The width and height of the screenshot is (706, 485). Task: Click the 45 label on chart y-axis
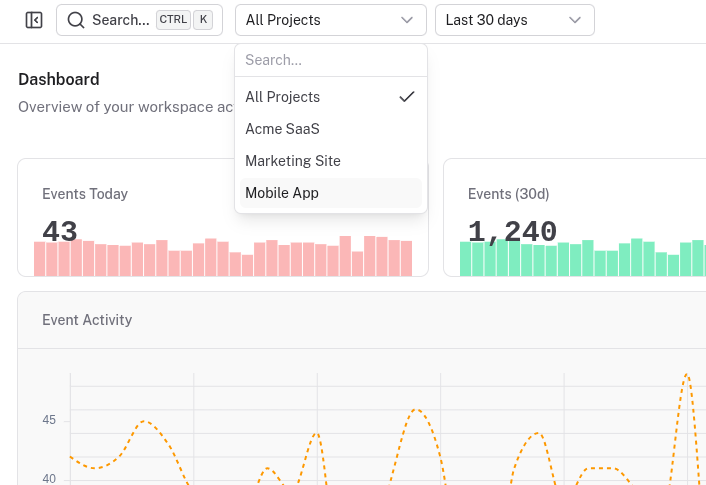49,420
